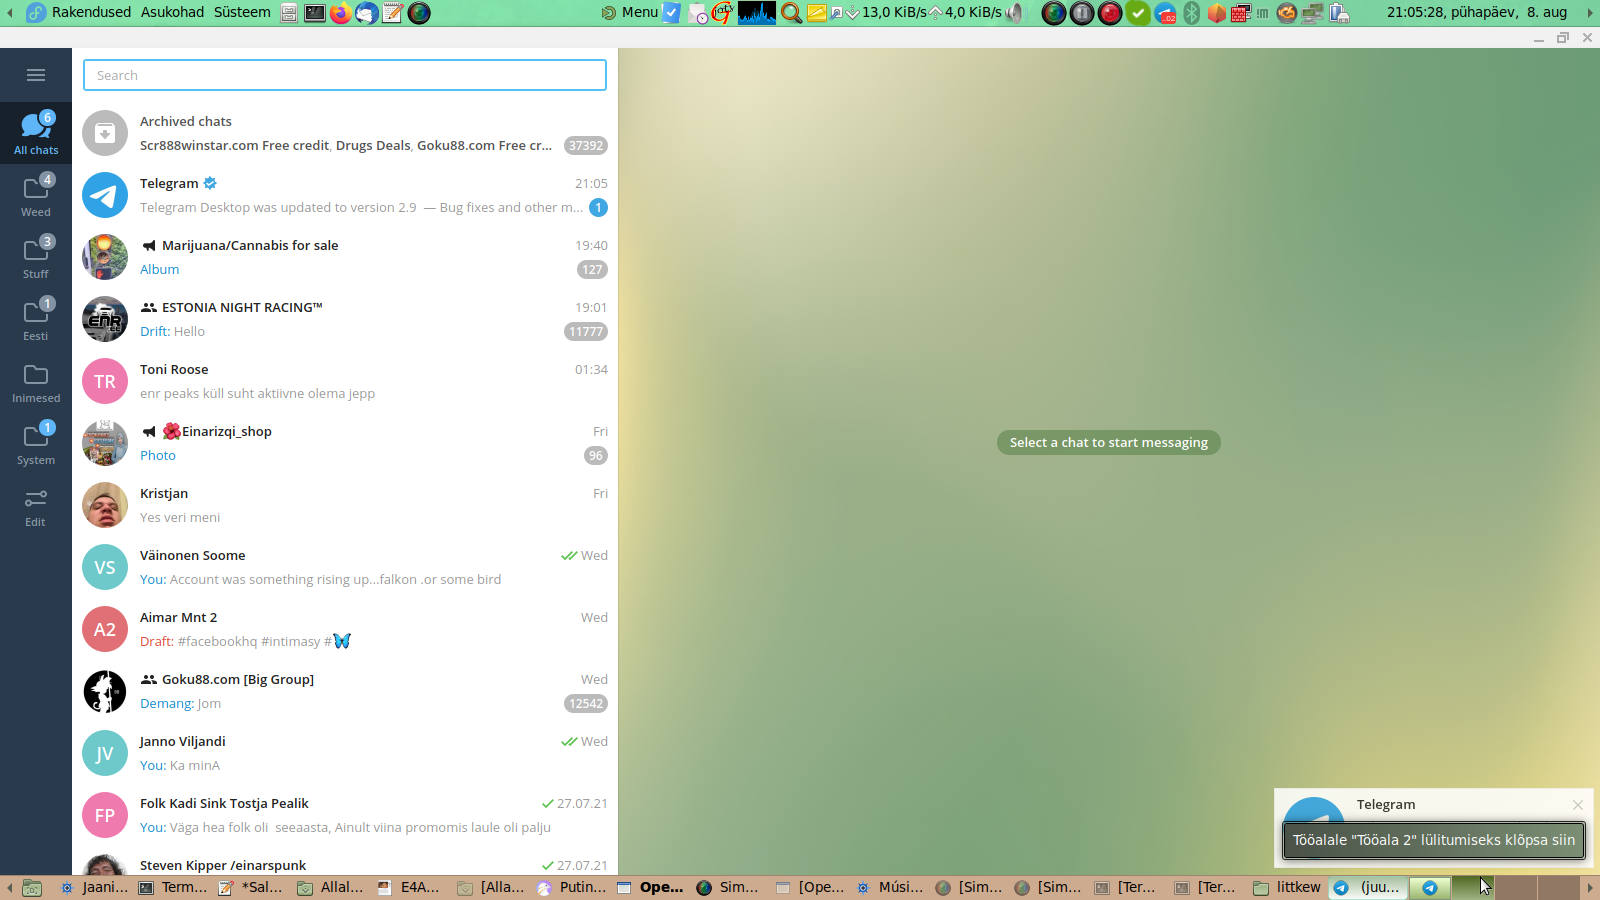The width and height of the screenshot is (1600, 900).
Task: Click the show desktop icon in bottom panel
Action: 32,888
